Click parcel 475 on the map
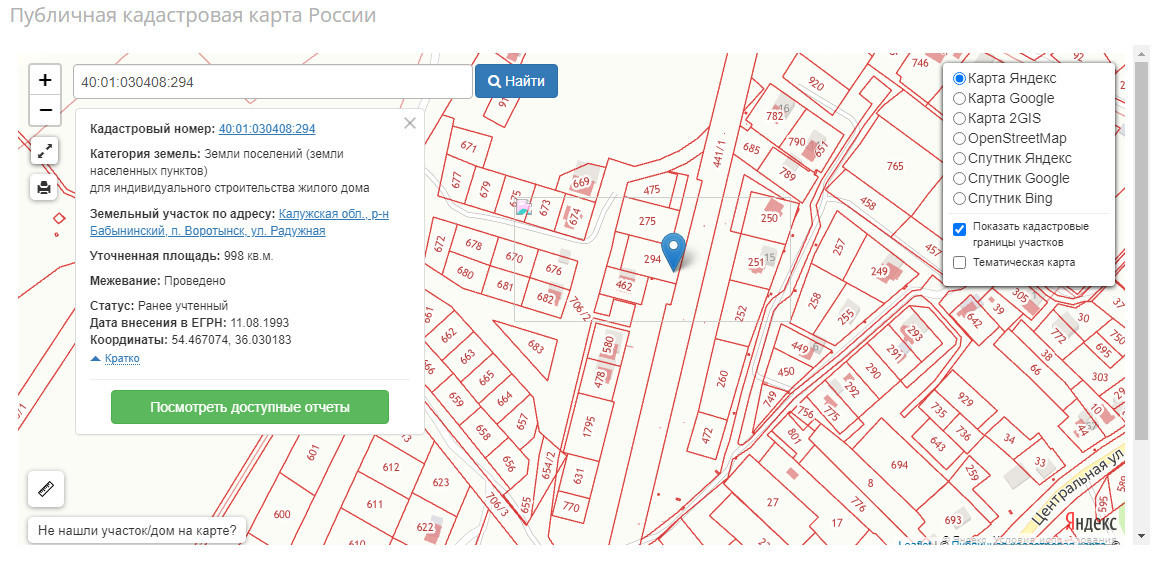1163x561 pixels. point(651,190)
